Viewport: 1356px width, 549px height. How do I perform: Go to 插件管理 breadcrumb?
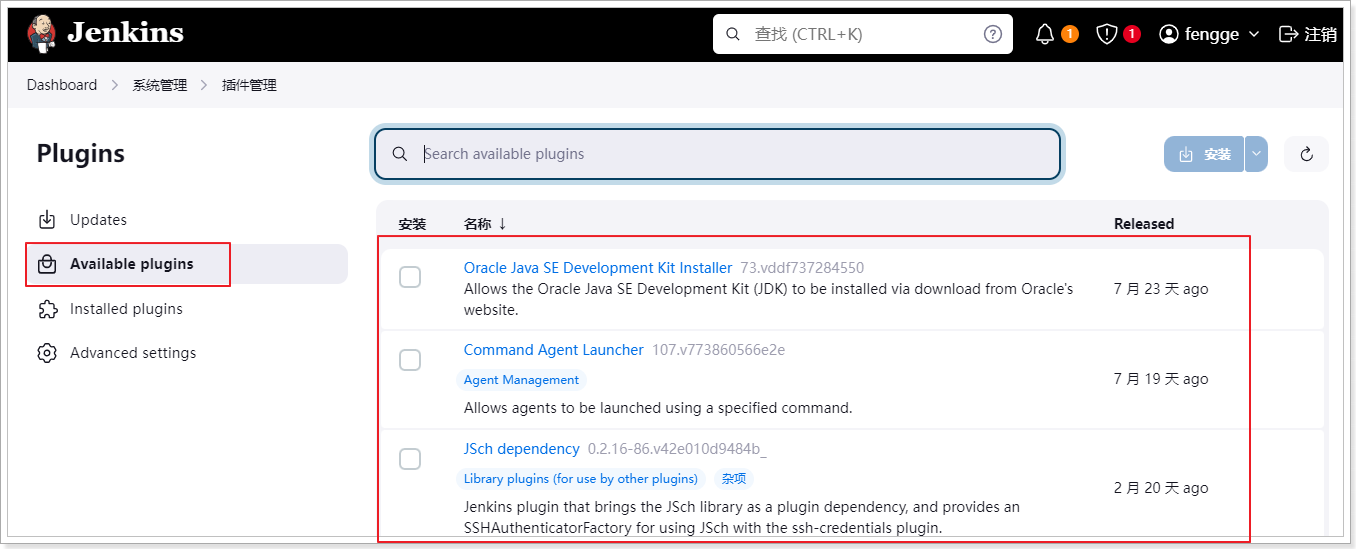pyautogui.click(x=250, y=85)
